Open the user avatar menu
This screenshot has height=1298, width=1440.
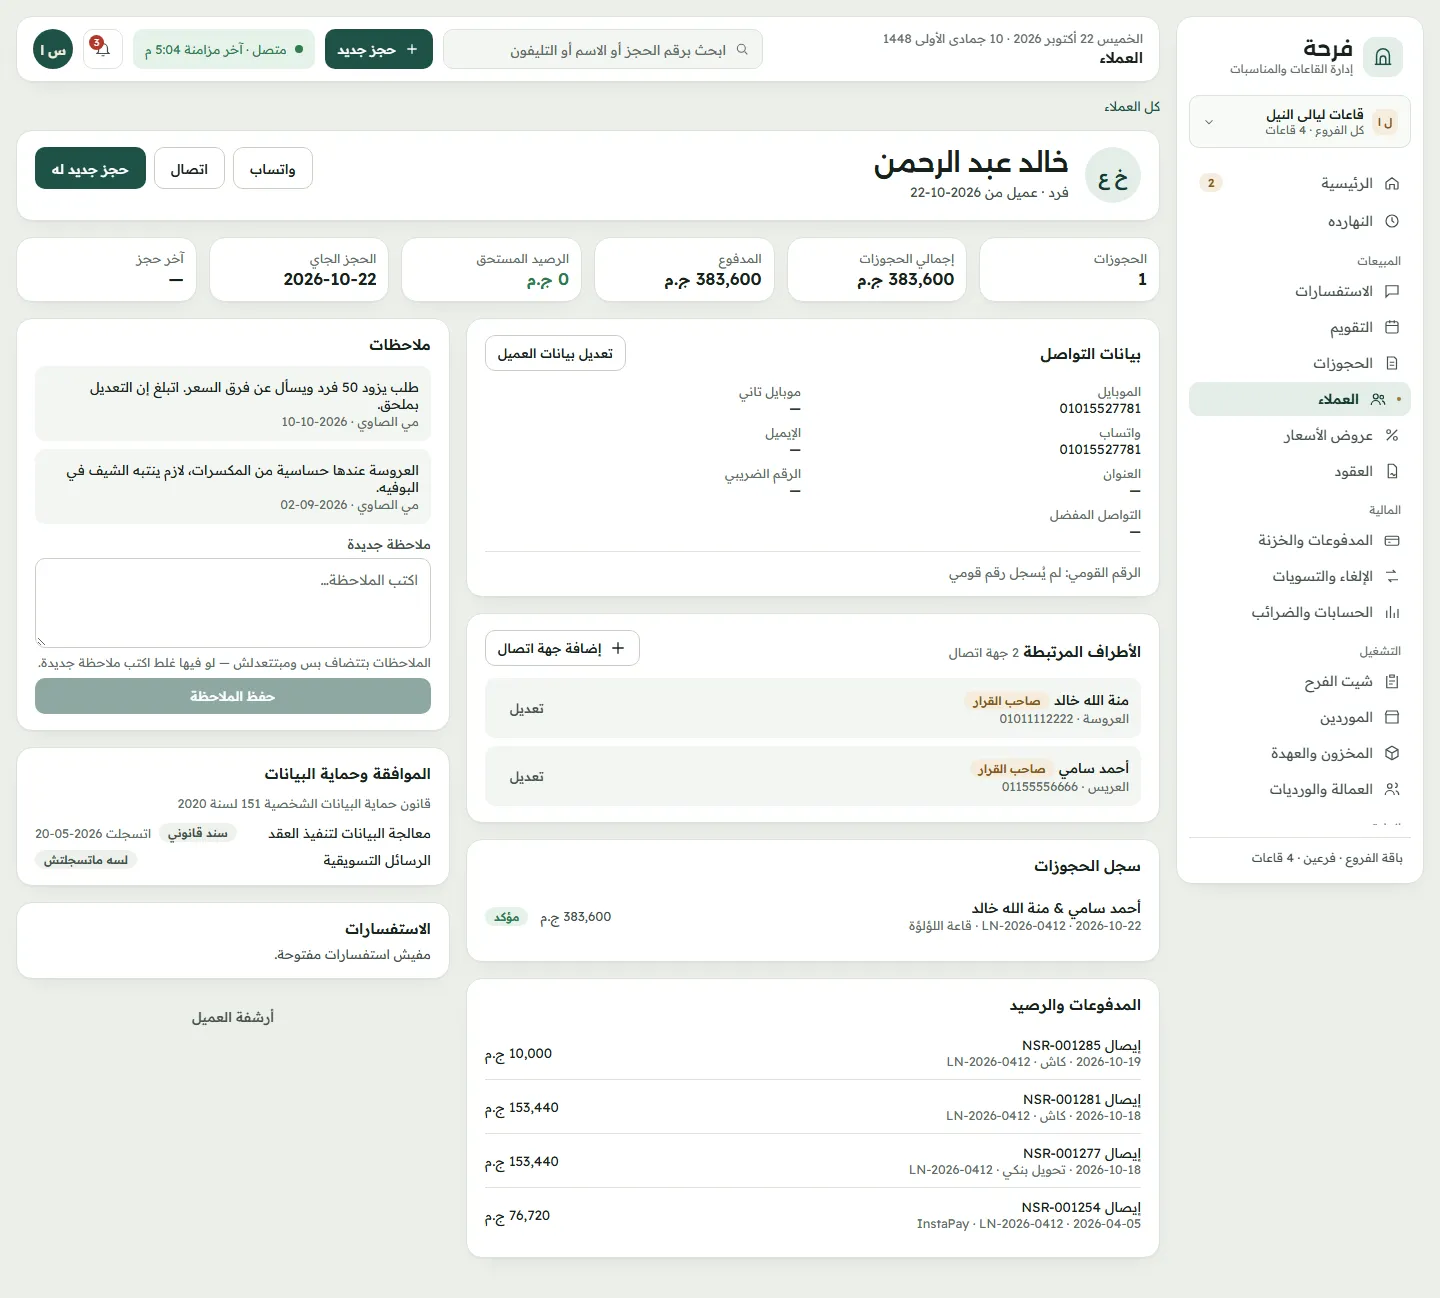pyautogui.click(x=53, y=49)
